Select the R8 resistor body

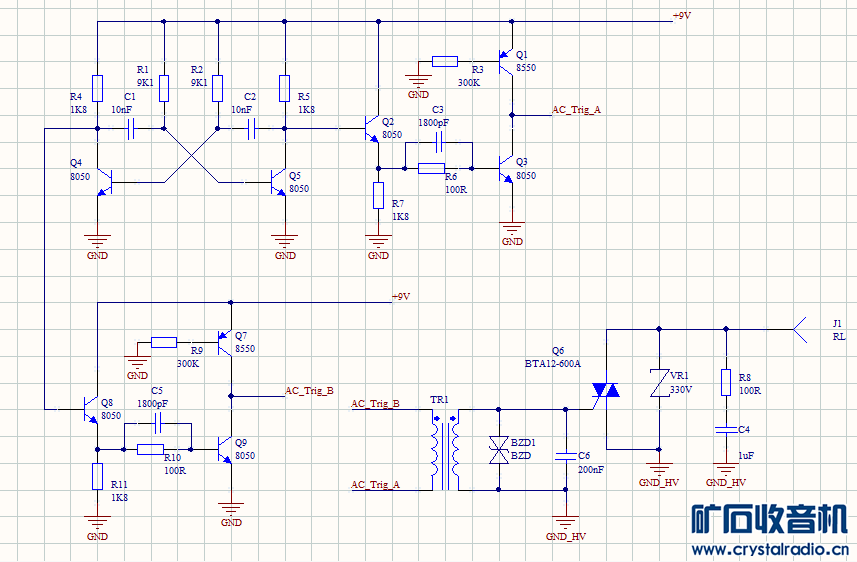[726, 383]
